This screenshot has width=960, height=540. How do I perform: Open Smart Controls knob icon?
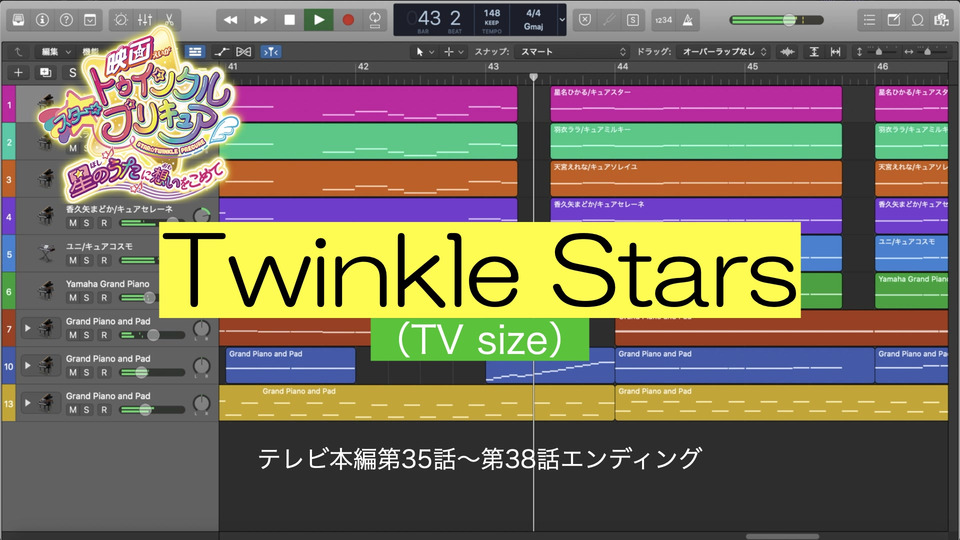click(x=121, y=20)
